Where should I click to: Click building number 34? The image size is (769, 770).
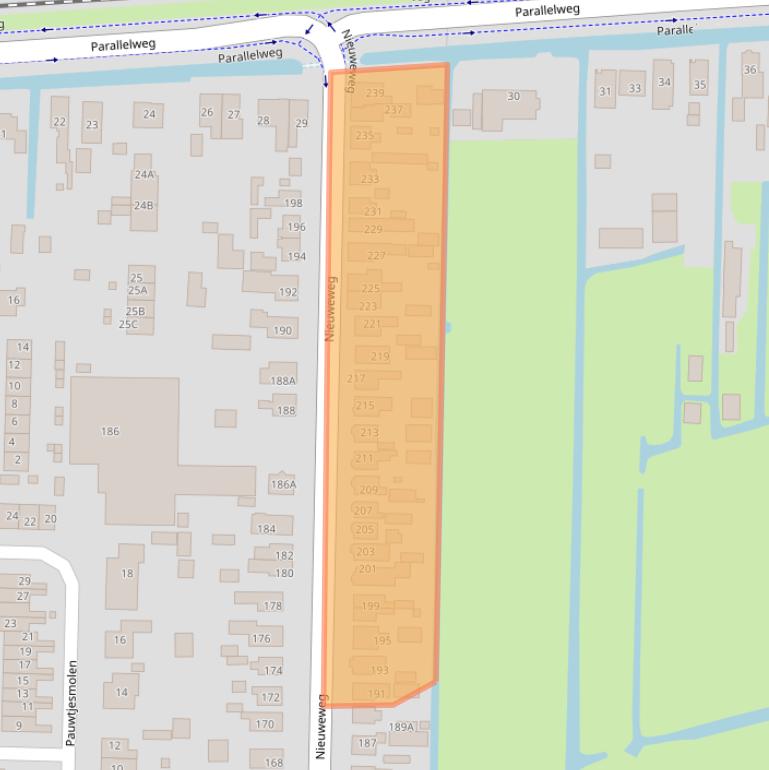tap(664, 82)
